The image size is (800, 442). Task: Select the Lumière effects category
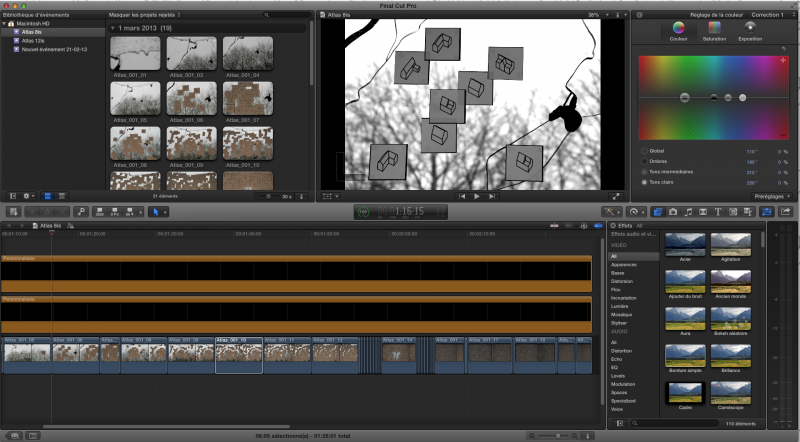pyautogui.click(x=621, y=304)
